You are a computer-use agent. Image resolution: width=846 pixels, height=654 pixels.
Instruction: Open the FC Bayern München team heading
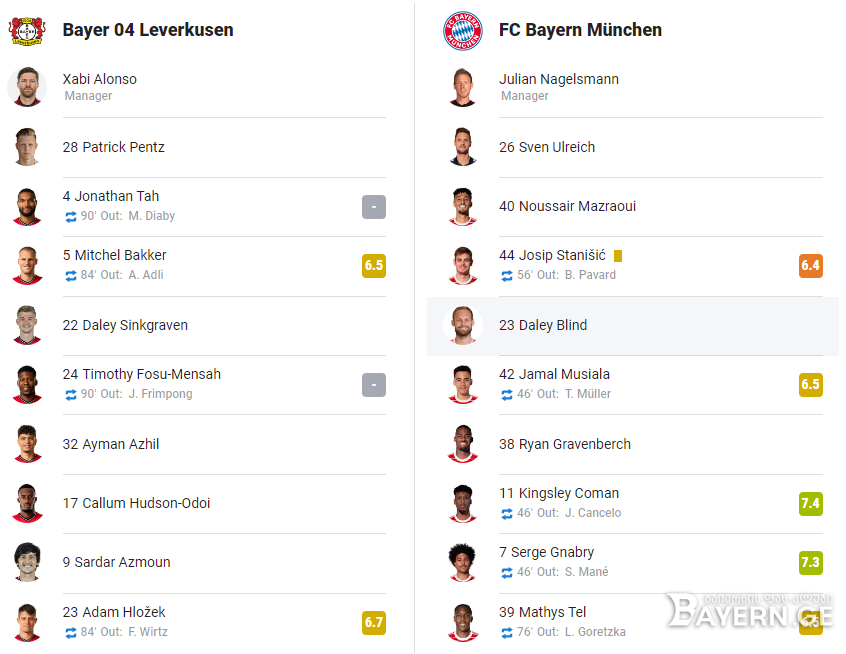pyautogui.click(x=580, y=30)
